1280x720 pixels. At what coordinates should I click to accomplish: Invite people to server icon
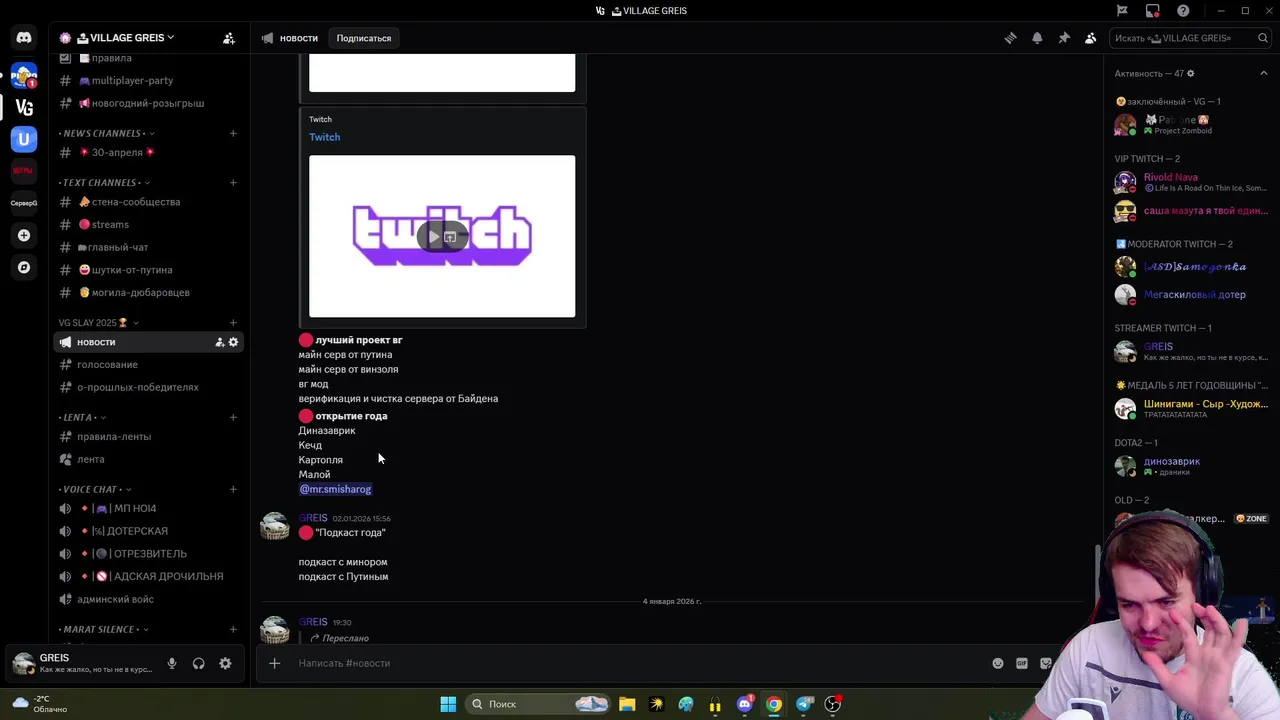coord(229,38)
